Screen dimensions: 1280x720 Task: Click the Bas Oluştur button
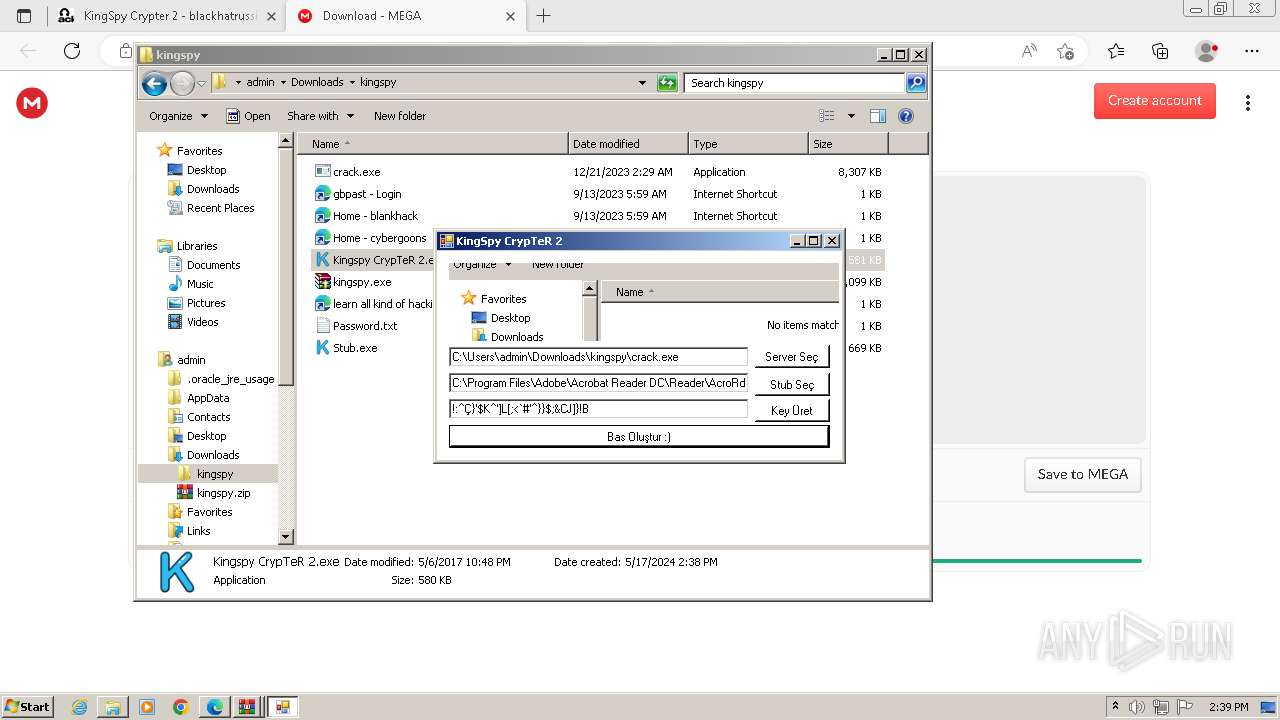coord(639,437)
